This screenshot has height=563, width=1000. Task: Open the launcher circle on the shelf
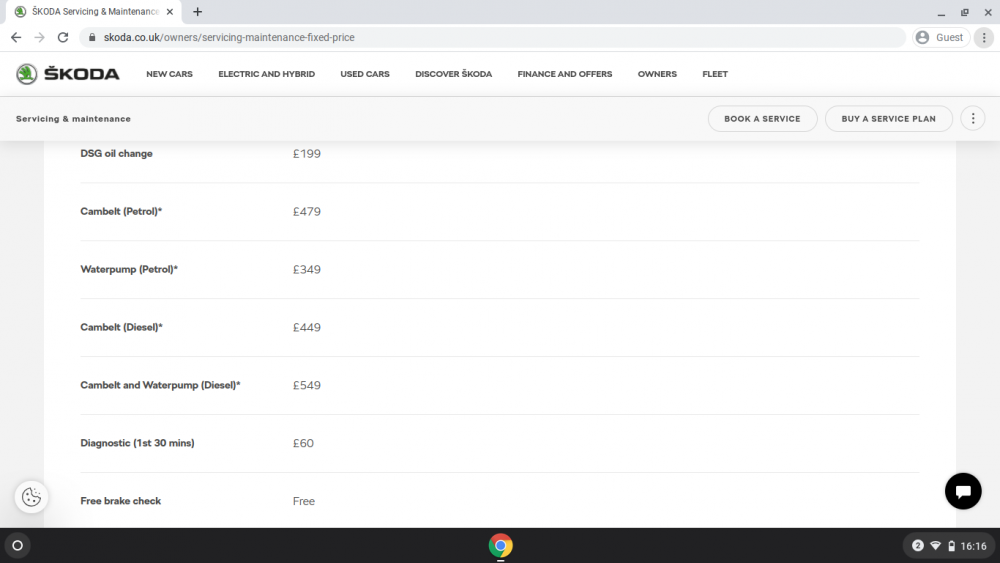18,546
